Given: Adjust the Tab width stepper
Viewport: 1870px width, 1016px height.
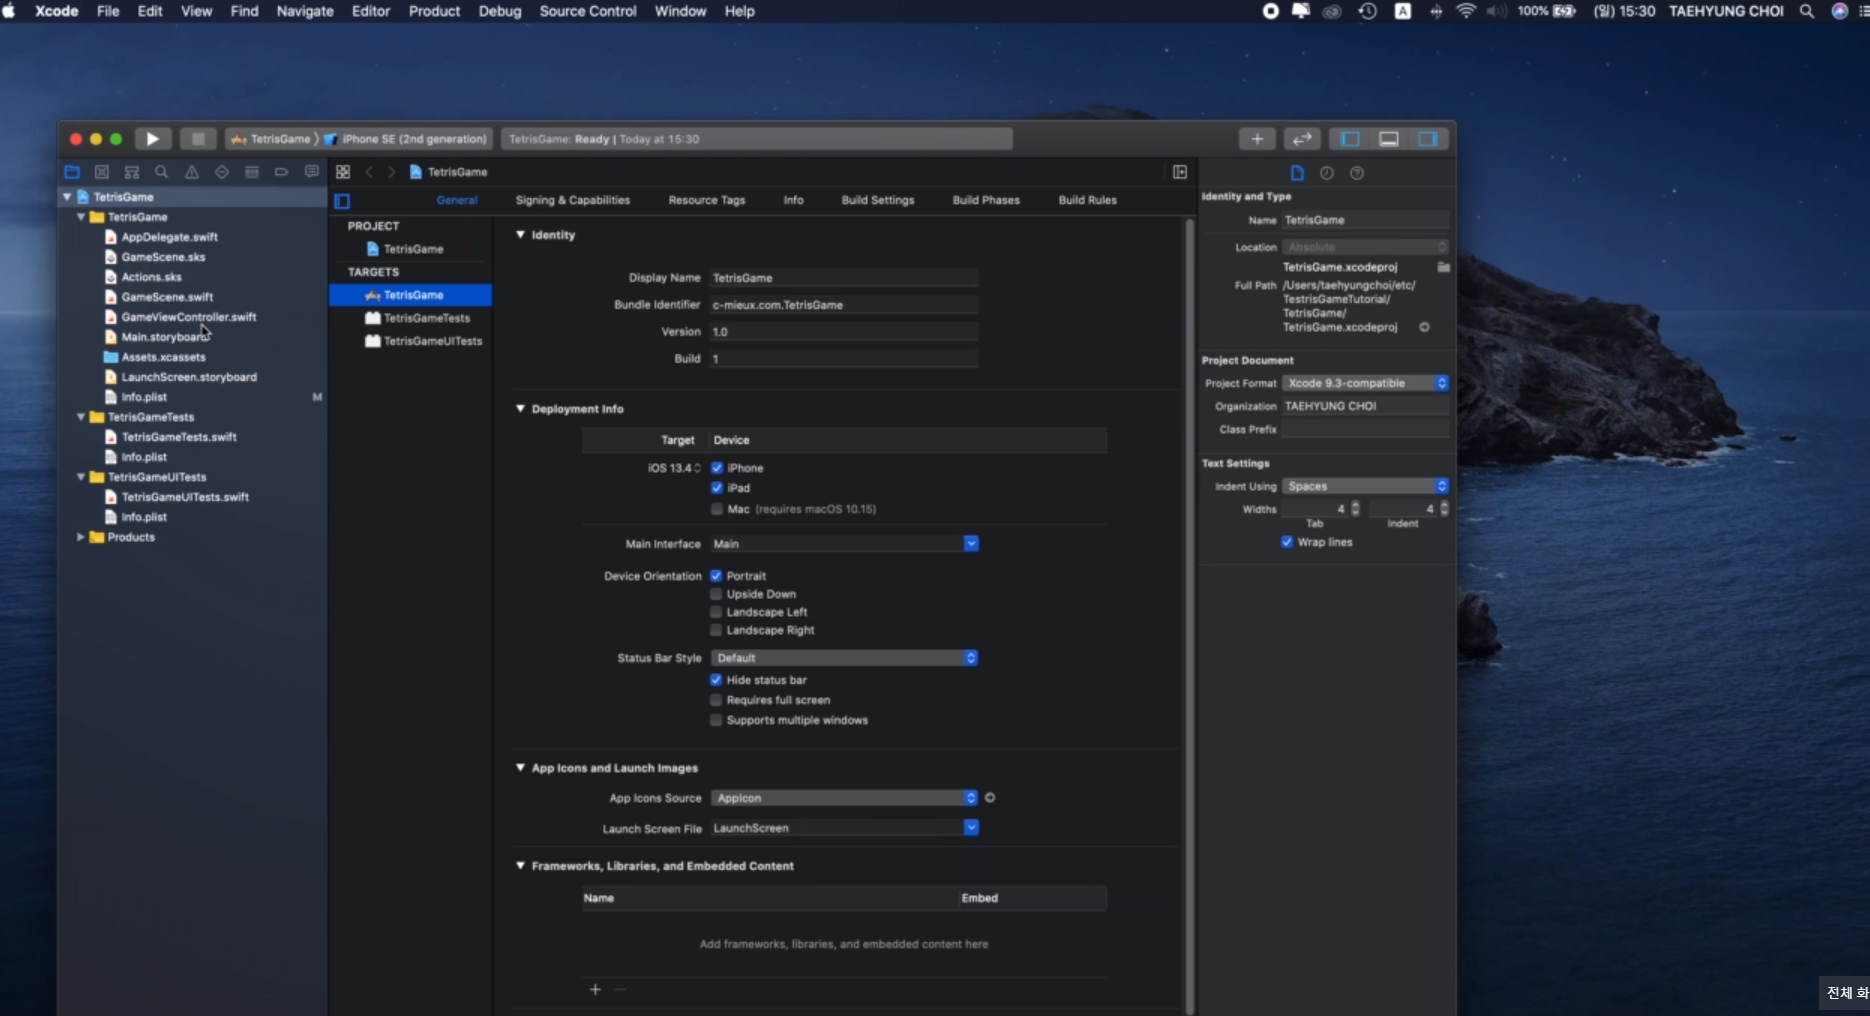Looking at the screenshot, I should 1355,509.
